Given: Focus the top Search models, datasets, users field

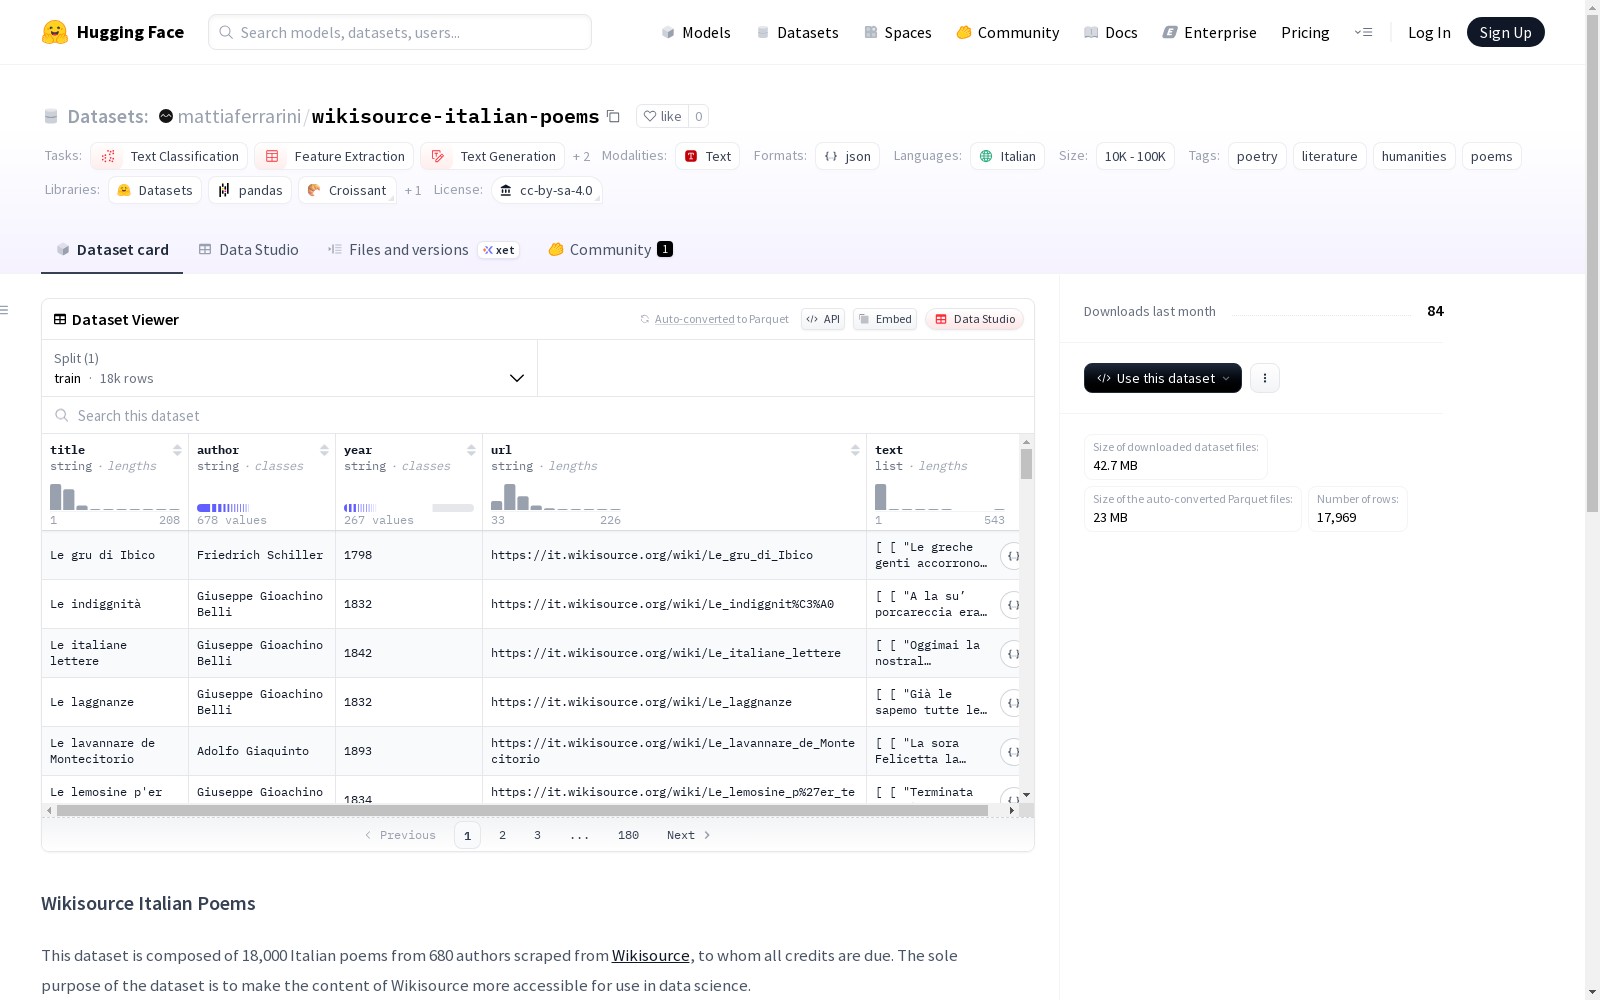Looking at the screenshot, I should coord(400,32).
